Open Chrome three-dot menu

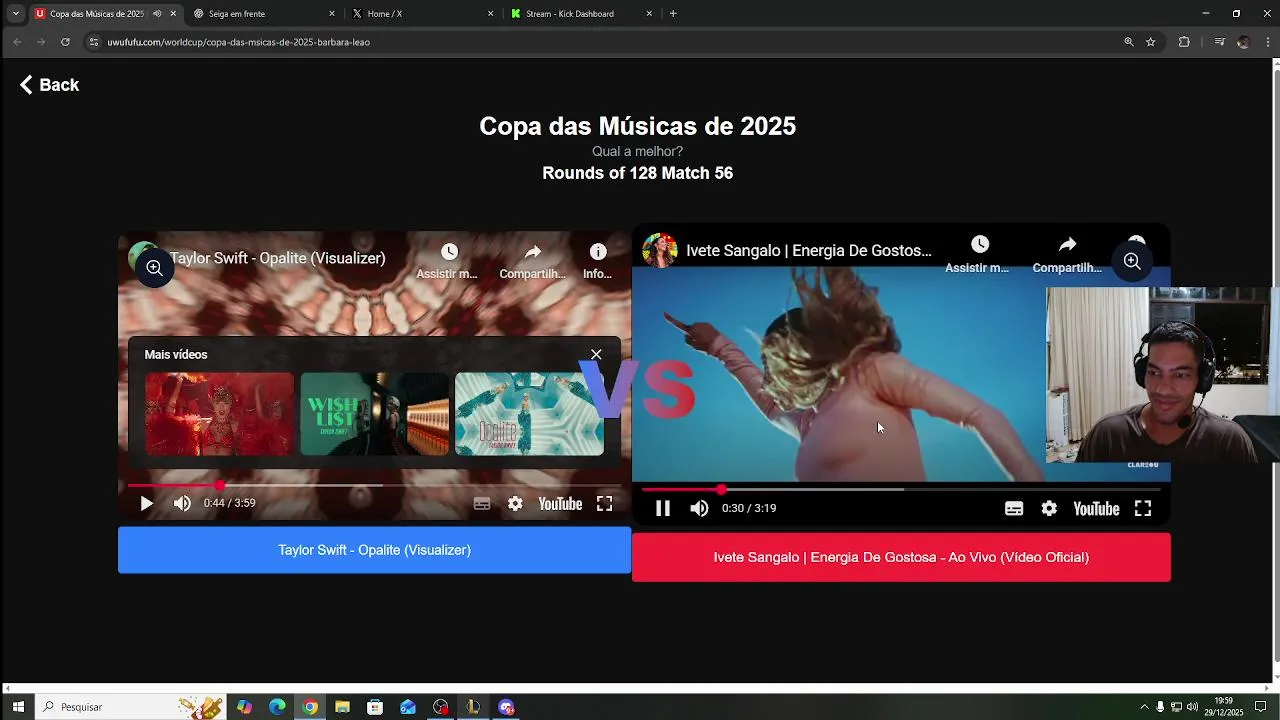click(1268, 42)
